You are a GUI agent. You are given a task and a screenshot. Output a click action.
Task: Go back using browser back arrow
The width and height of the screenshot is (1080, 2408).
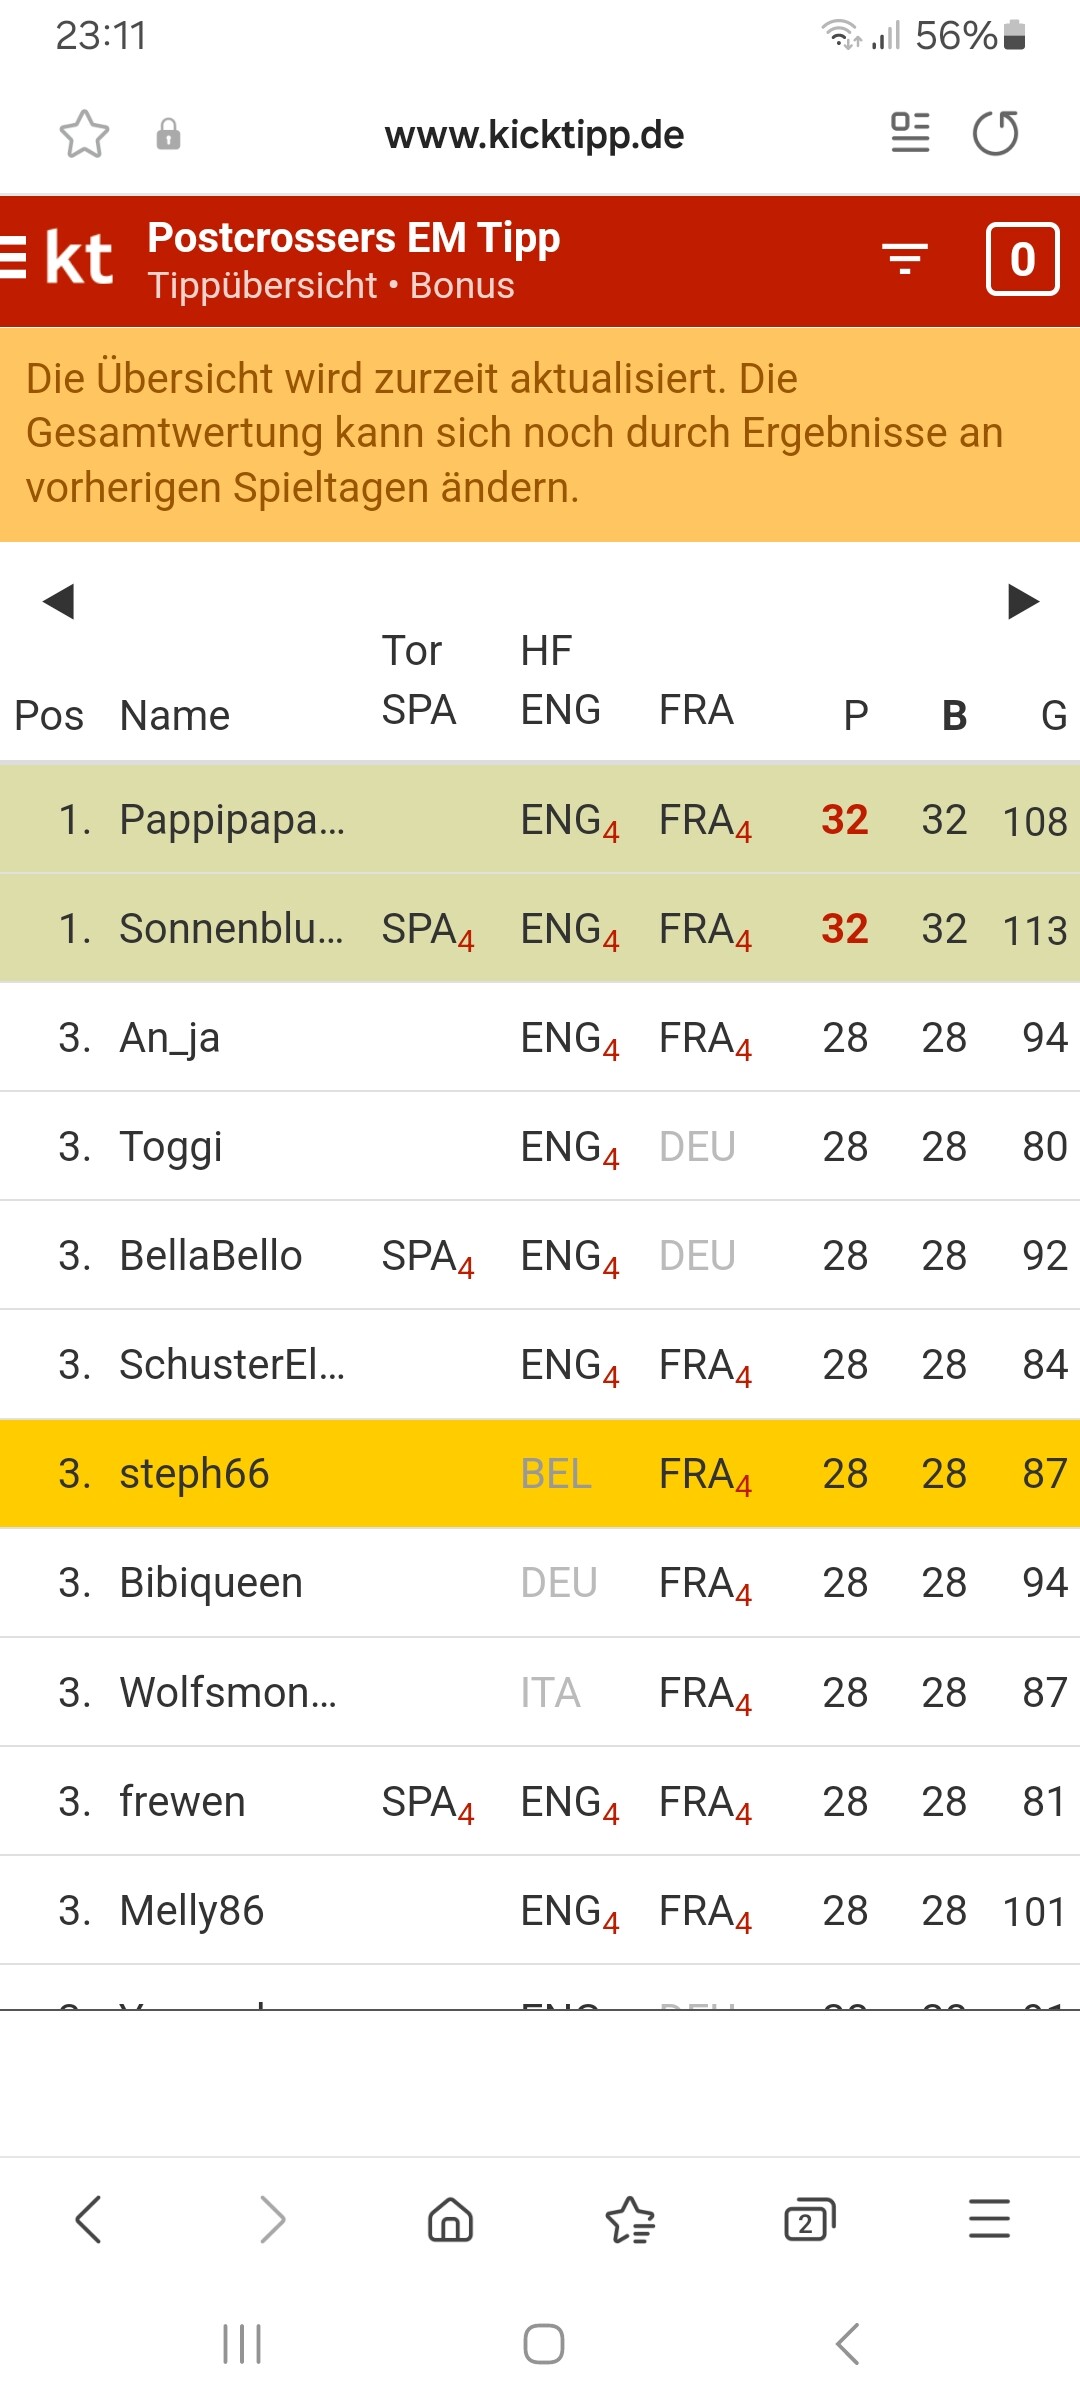click(x=89, y=2220)
